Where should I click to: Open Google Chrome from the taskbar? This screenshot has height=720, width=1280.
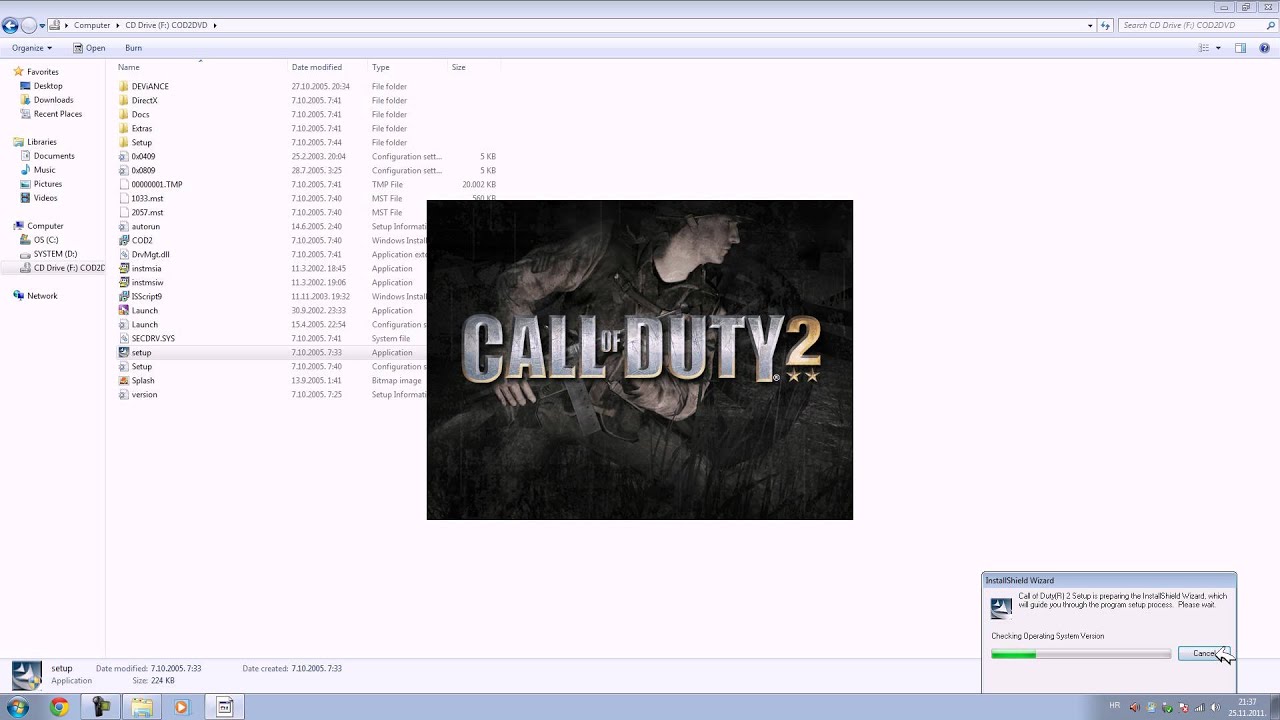[59, 707]
